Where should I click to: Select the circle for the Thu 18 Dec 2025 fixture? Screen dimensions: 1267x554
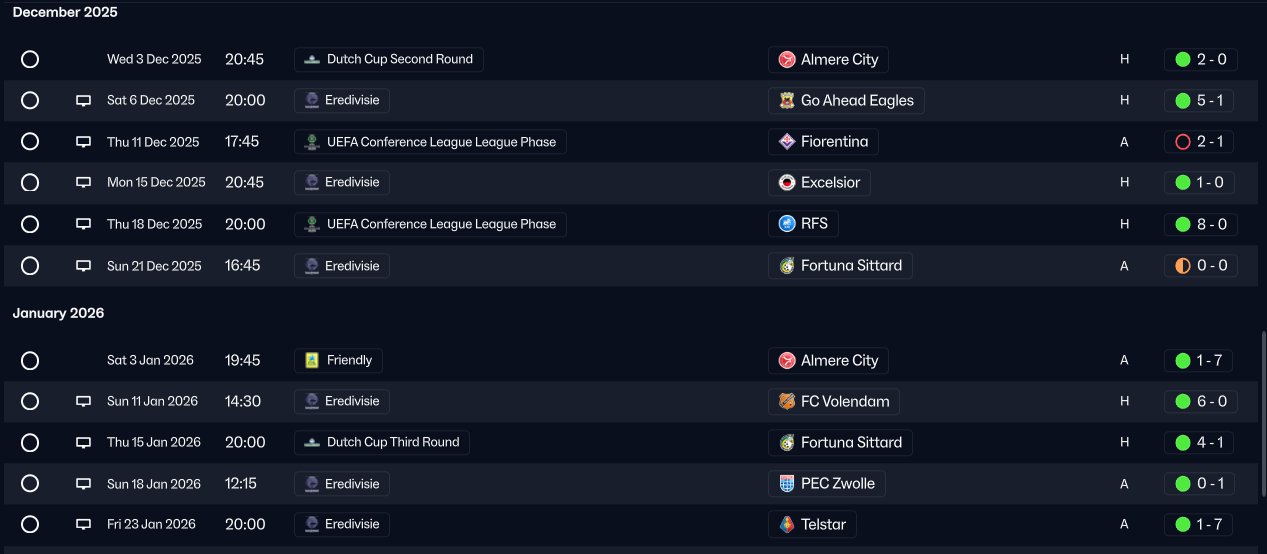[x=30, y=224]
